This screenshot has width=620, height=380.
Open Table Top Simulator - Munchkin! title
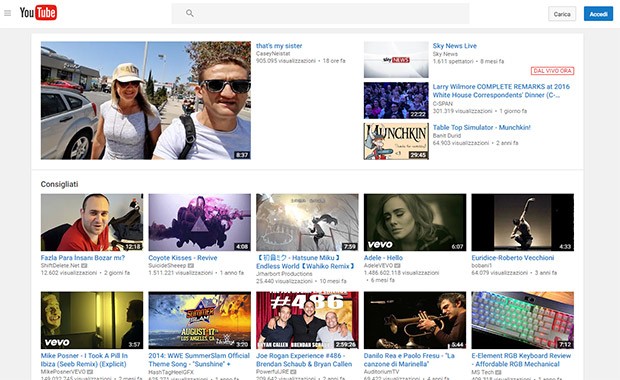coord(481,127)
